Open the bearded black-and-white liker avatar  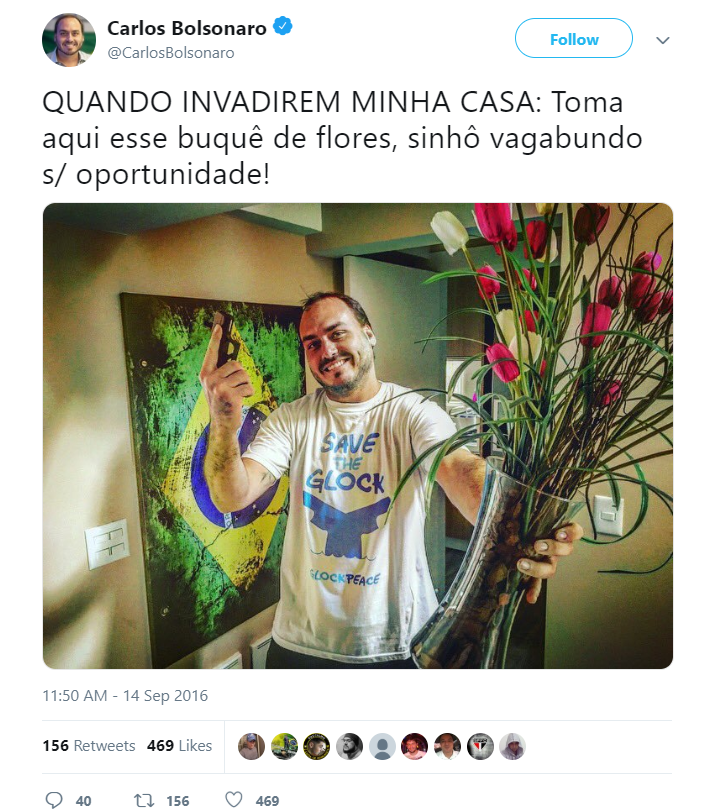pyautogui.click(x=350, y=746)
